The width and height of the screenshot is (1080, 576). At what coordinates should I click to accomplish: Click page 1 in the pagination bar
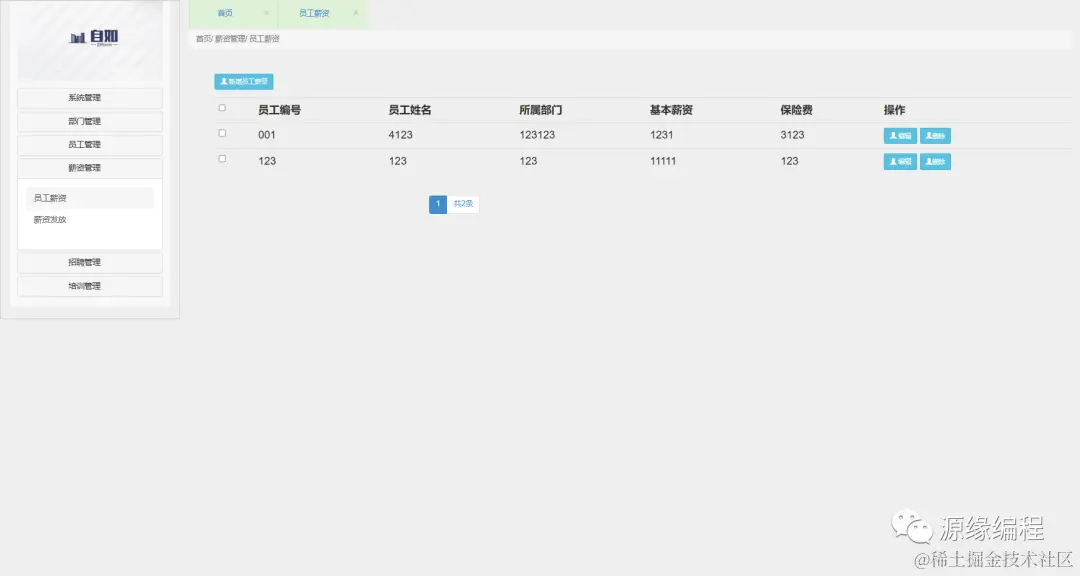[x=438, y=204]
